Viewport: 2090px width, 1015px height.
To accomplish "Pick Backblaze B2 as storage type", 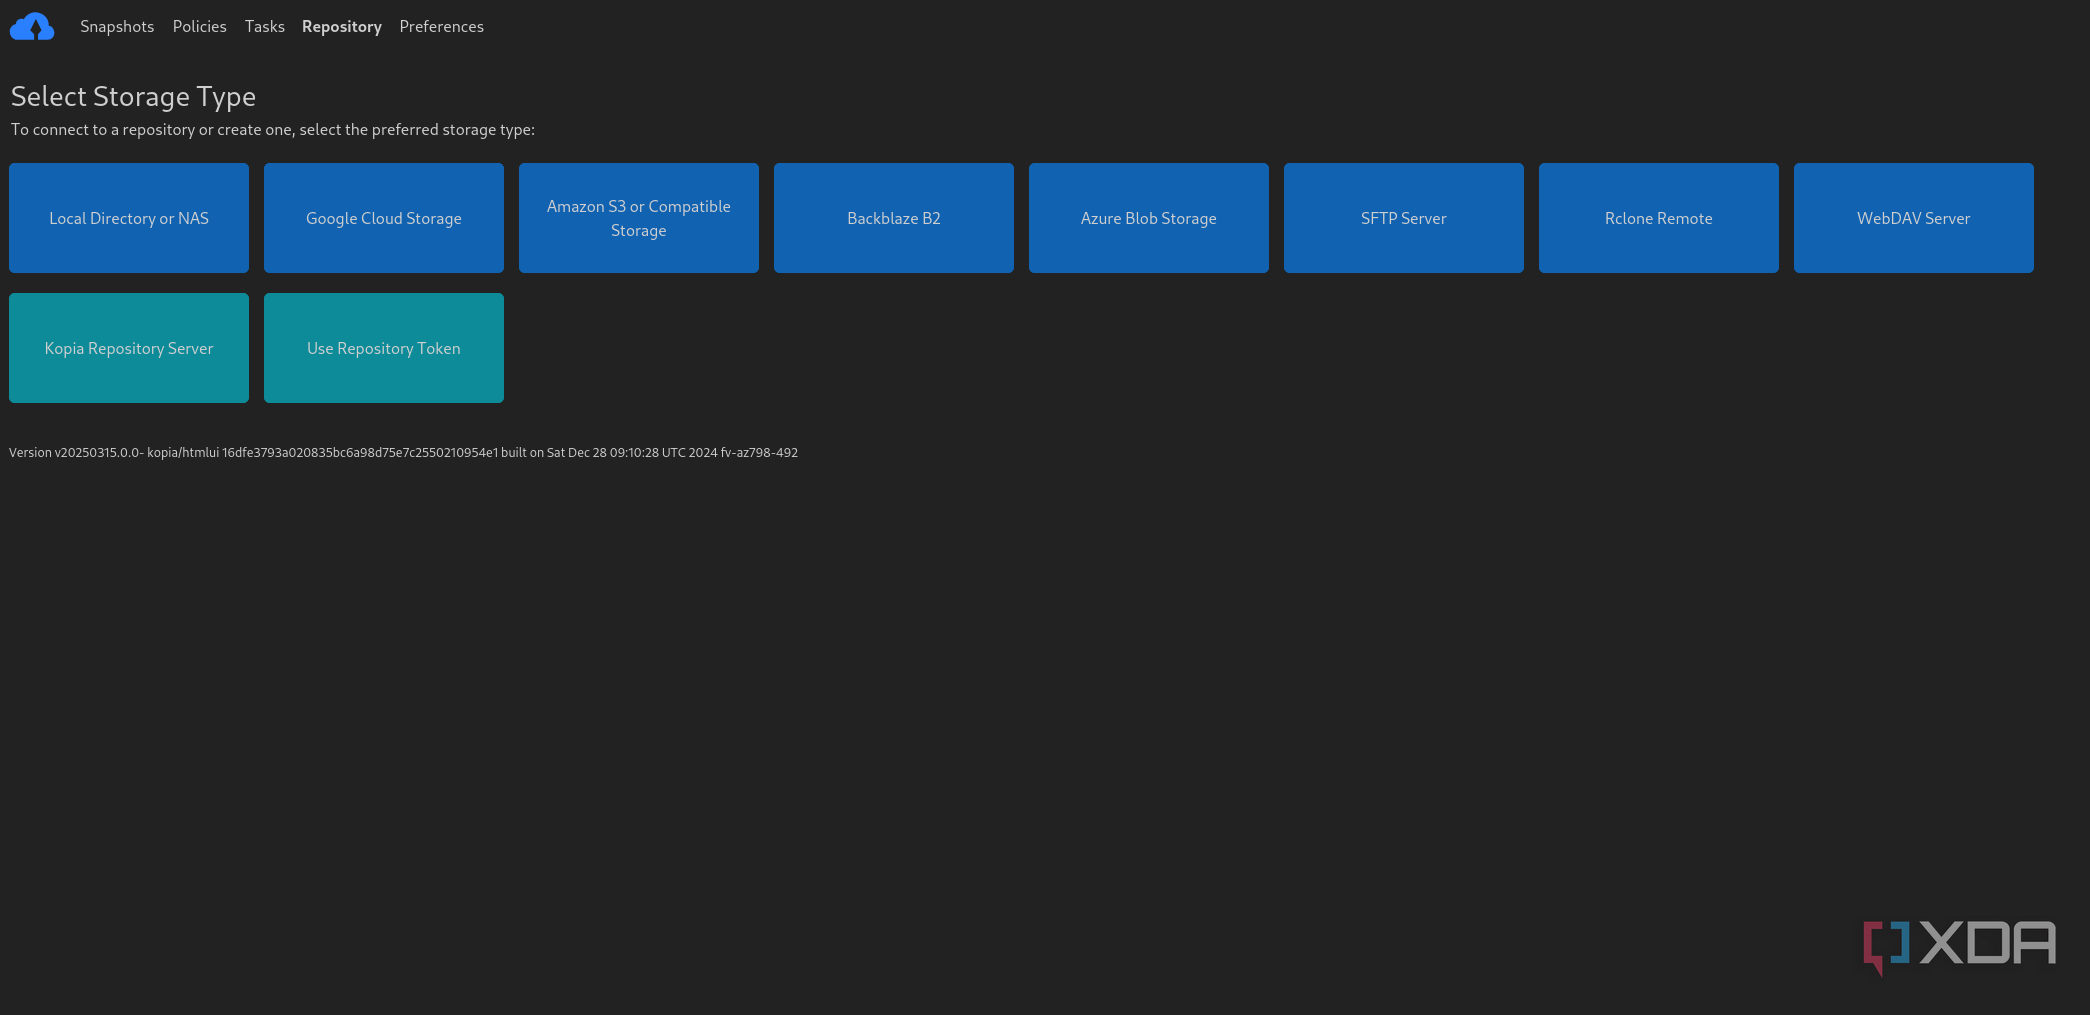I will pos(893,217).
